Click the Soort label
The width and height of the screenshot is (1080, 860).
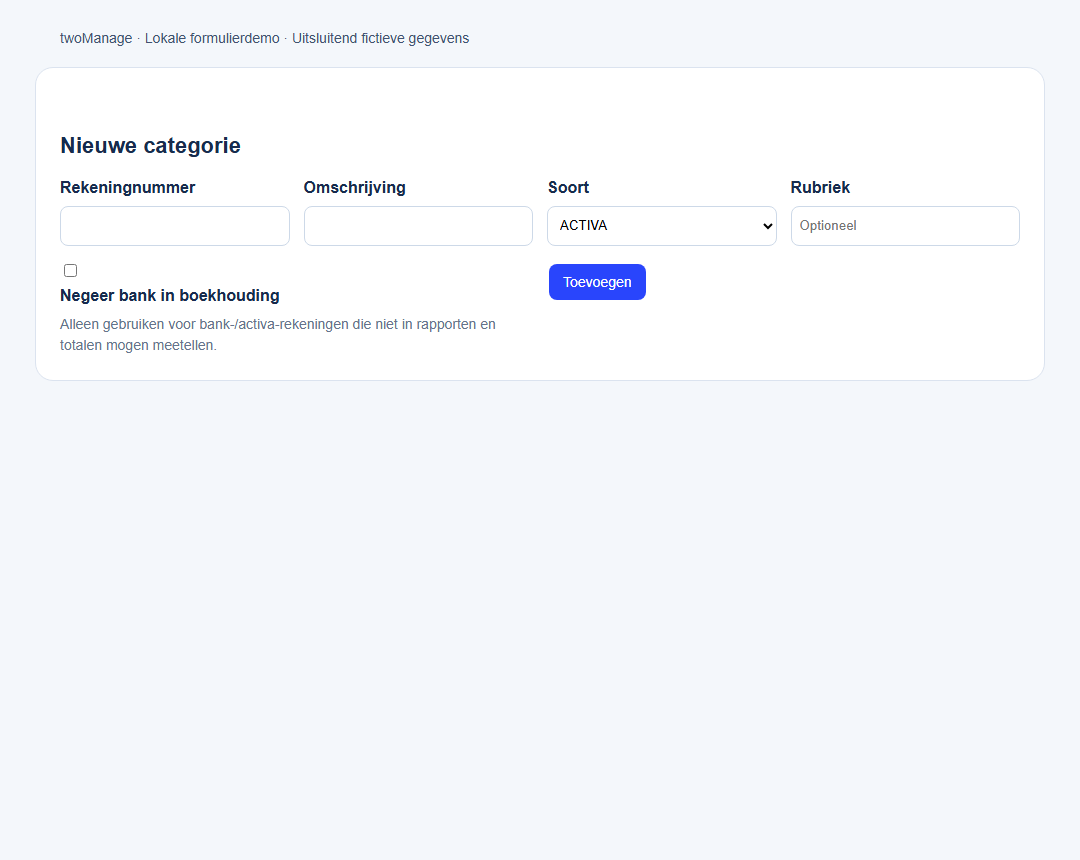[568, 187]
